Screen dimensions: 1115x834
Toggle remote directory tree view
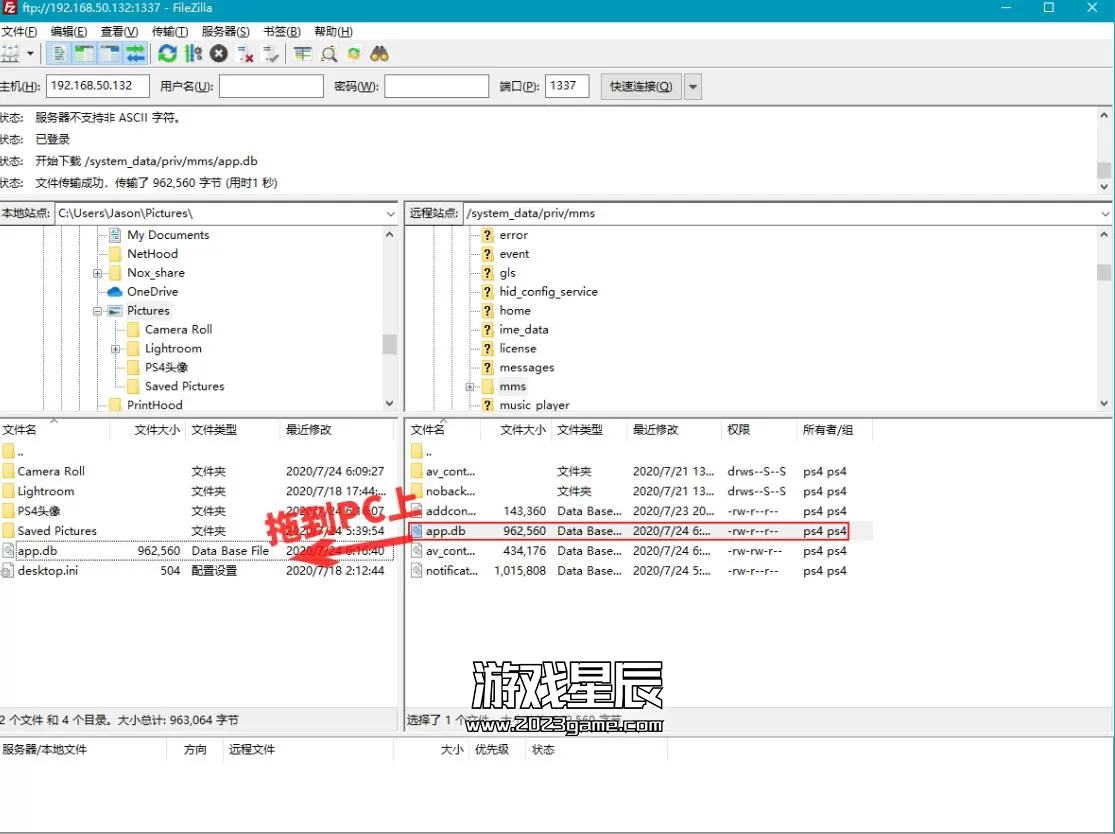pyautogui.click(x=110, y=54)
